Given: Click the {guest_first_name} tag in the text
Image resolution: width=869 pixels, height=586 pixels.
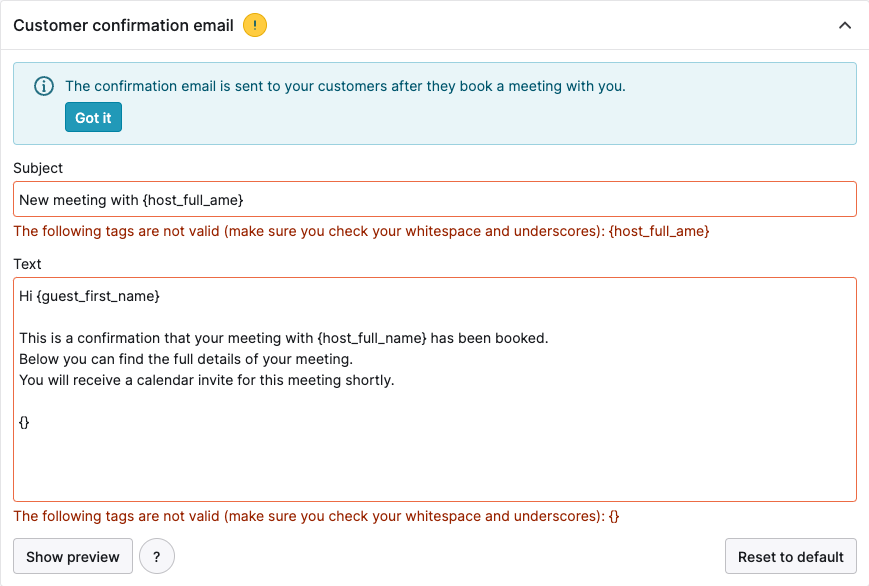Looking at the screenshot, I should 98,296.
